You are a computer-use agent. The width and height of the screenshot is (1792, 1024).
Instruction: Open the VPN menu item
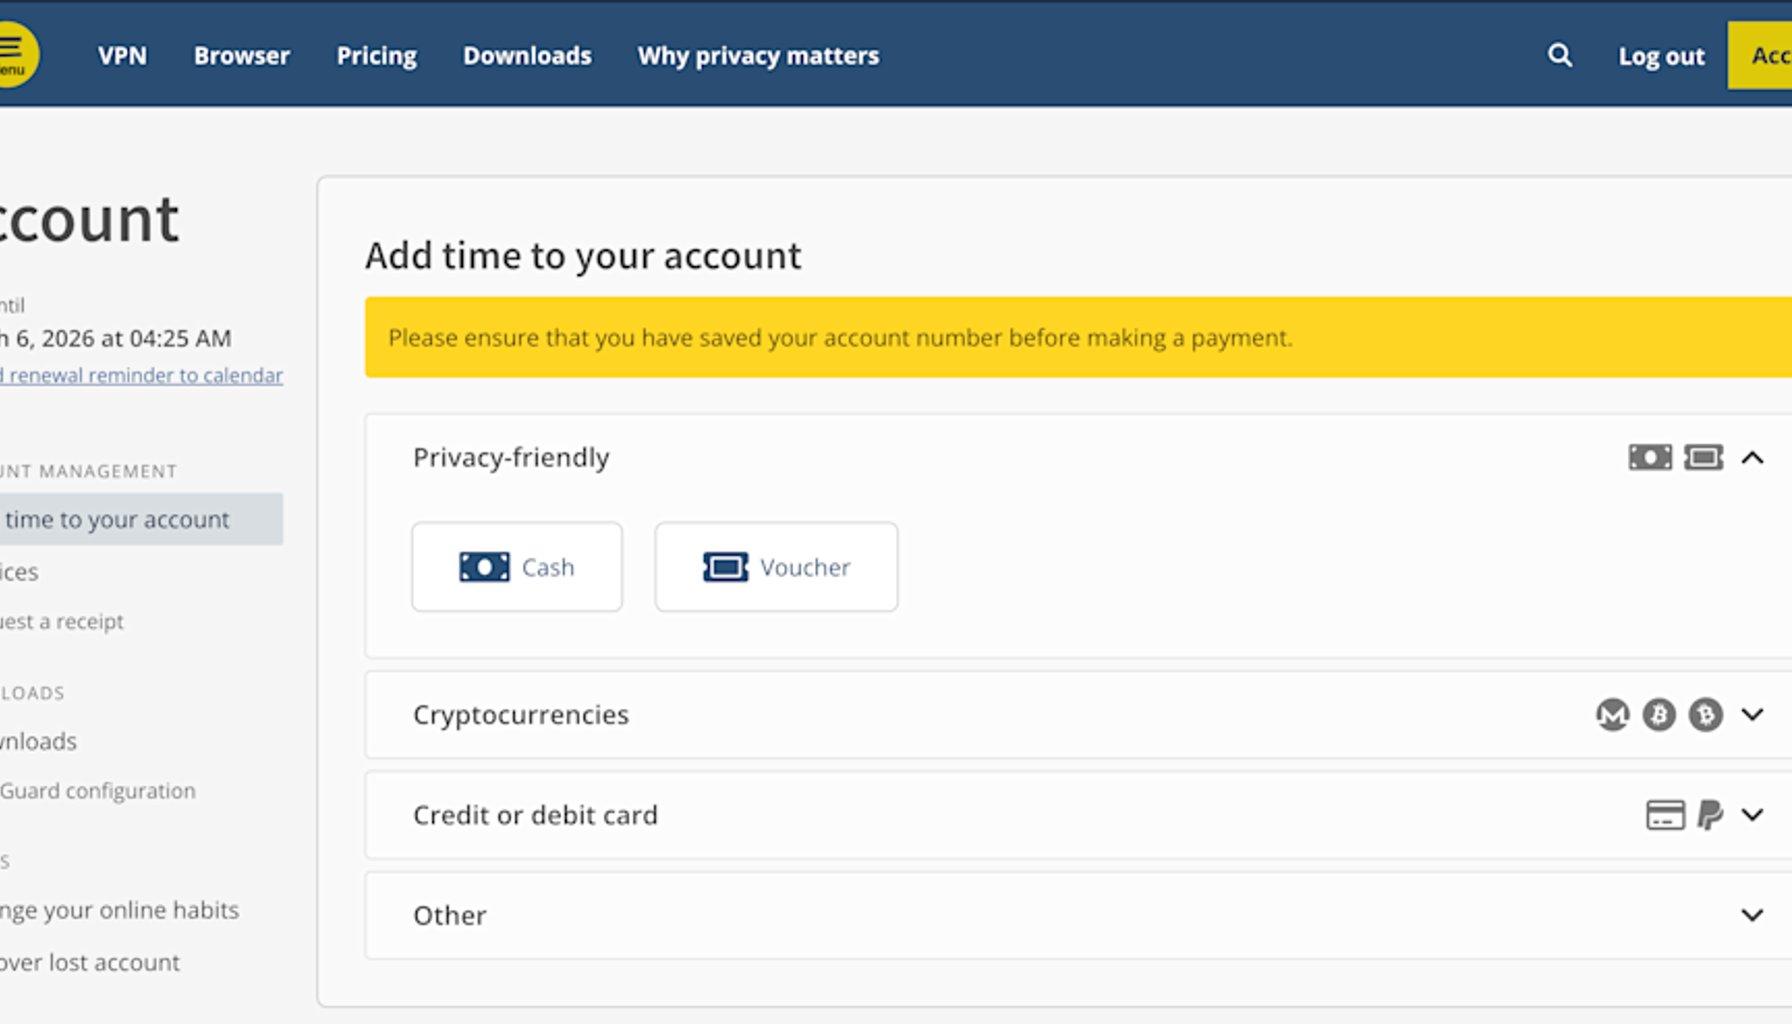pyautogui.click(x=122, y=55)
